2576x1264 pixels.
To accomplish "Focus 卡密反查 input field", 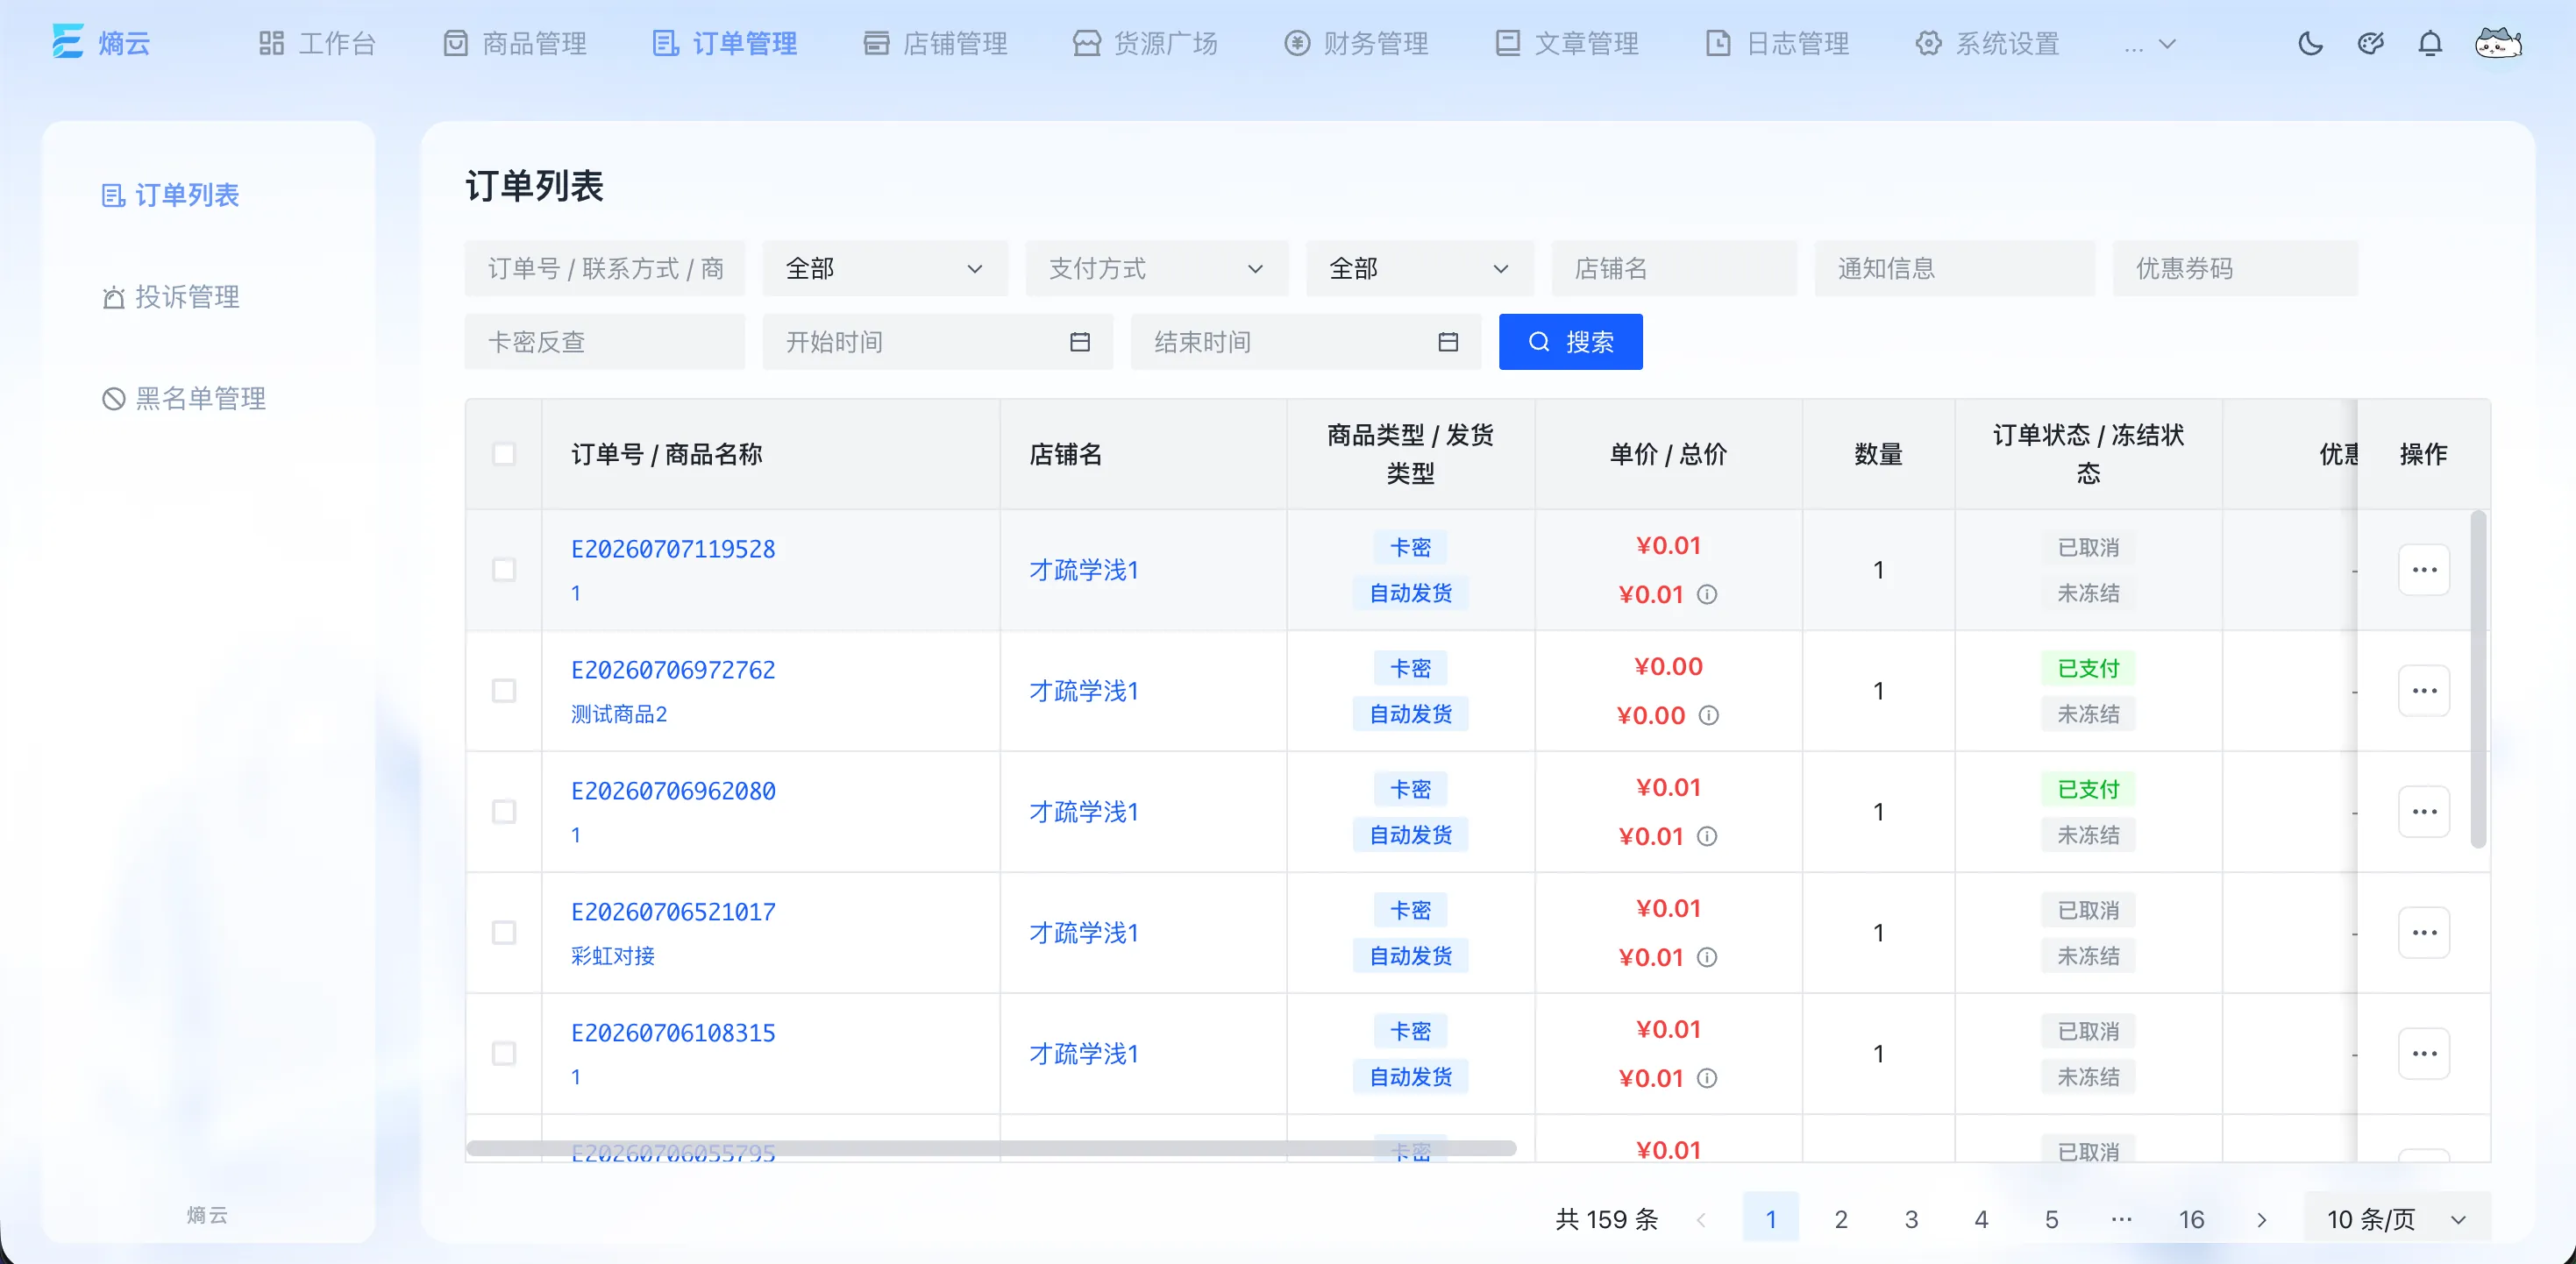I will 605,342.
